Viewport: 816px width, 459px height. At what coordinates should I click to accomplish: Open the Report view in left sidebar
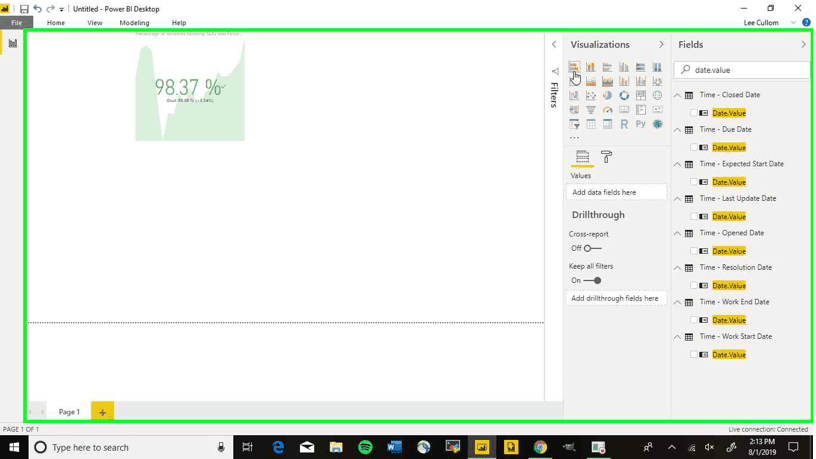pyautogui.click(x=12, y=43)
